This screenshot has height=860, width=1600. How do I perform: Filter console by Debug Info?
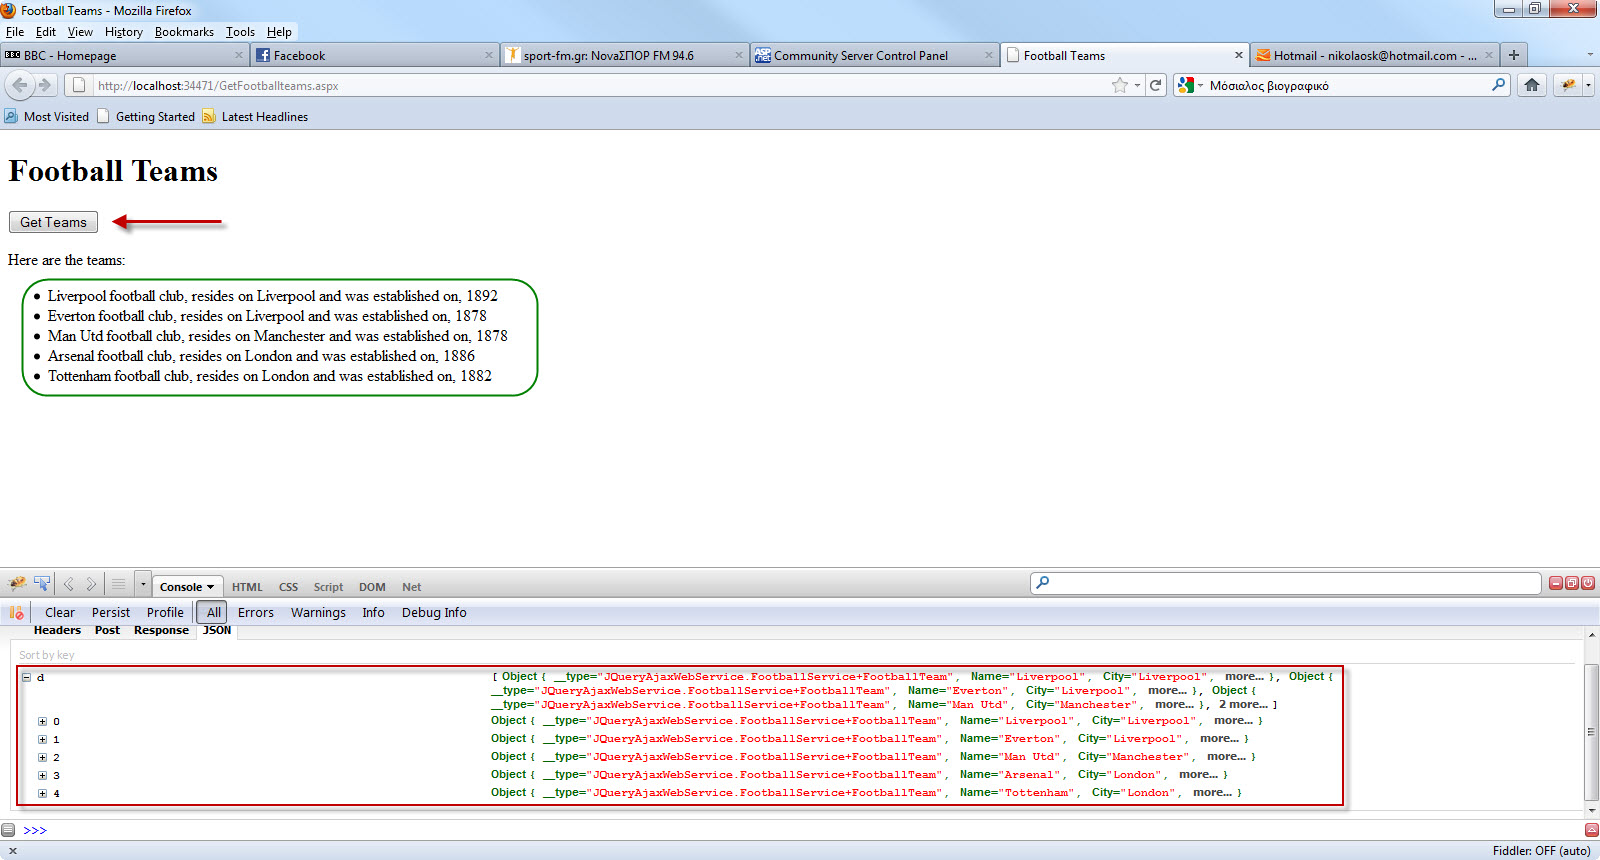434,612
